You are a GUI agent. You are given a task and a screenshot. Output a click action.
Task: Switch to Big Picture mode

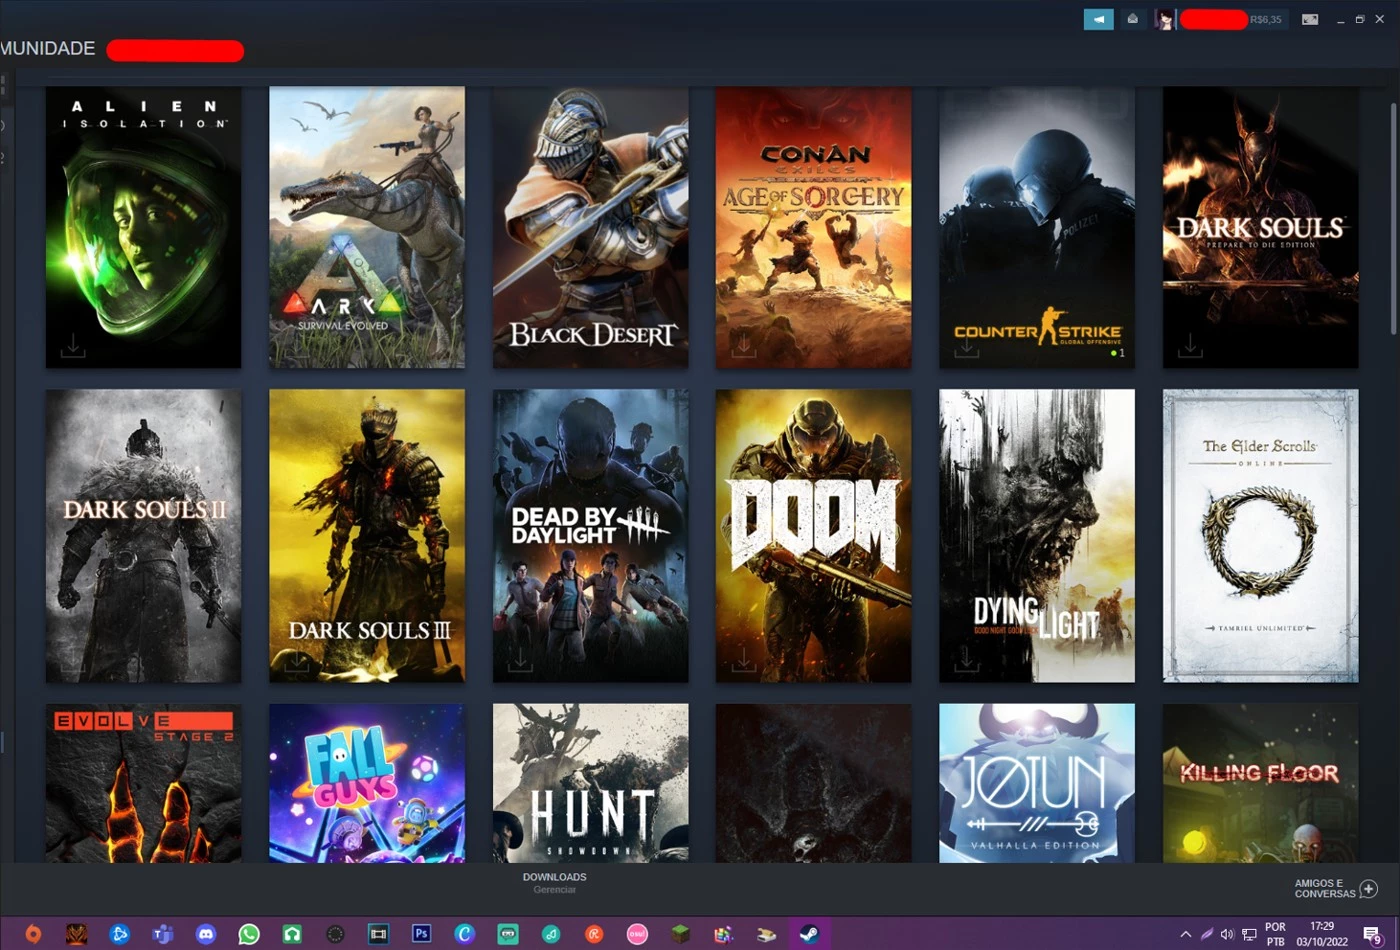(1310, 19)
